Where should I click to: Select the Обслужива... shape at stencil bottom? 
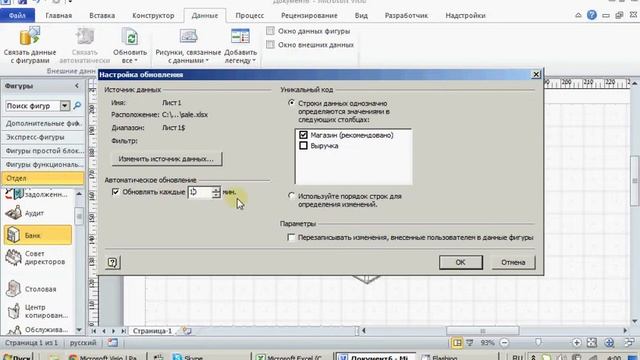(37, 329)
